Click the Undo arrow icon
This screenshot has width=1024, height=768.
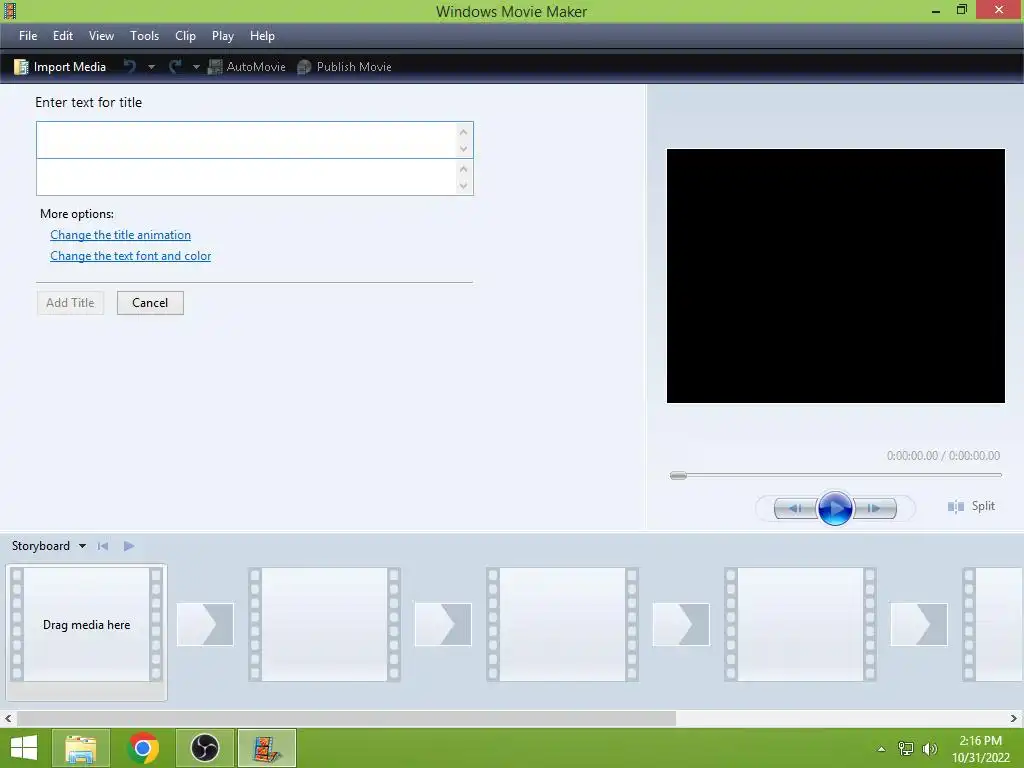coord(130,67)
